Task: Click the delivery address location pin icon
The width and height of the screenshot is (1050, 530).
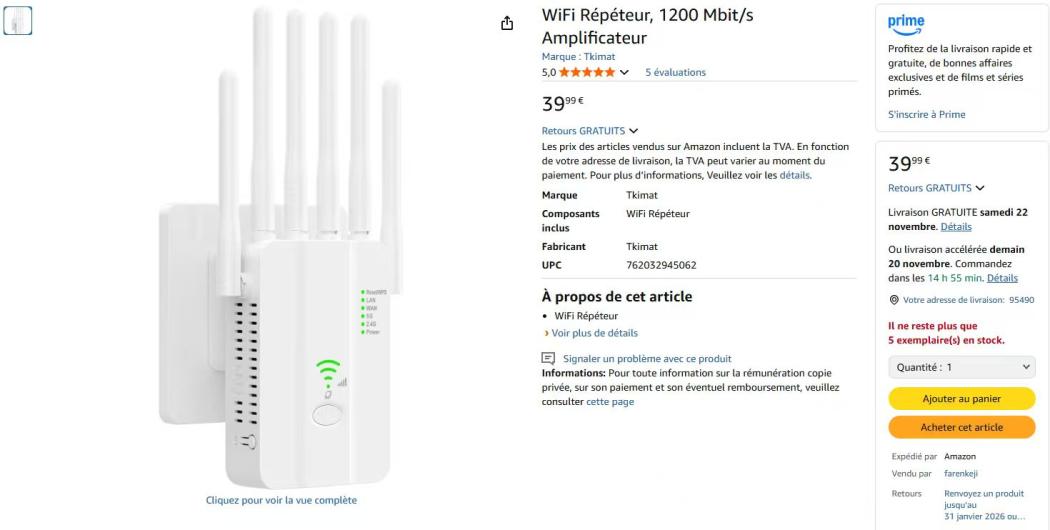Action: [893, 300]
